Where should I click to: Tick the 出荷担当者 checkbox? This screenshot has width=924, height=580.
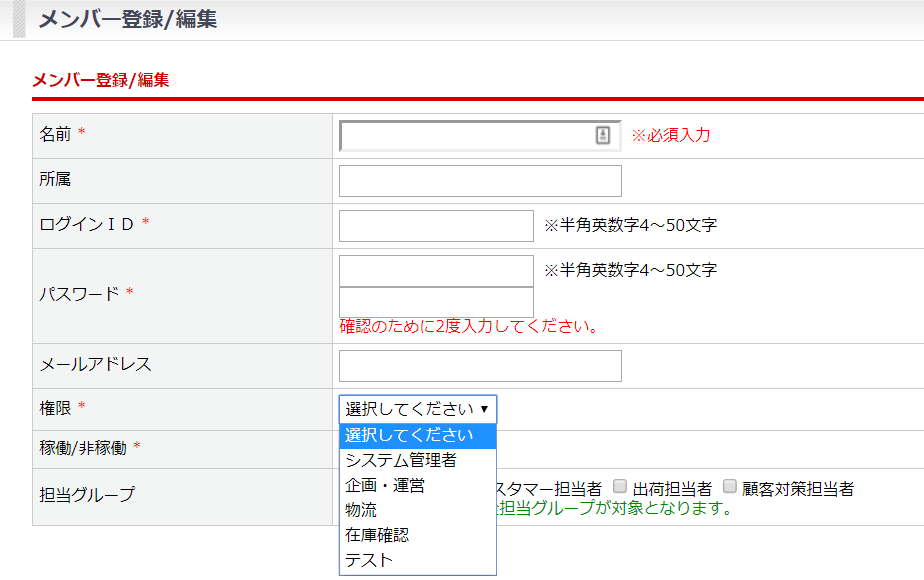click(x=620, y=487)
